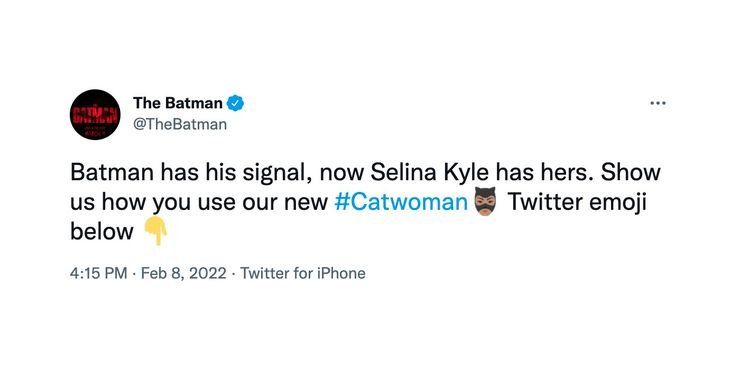Click the word now in first line
The image size is (740, 370).
(342, 175)
